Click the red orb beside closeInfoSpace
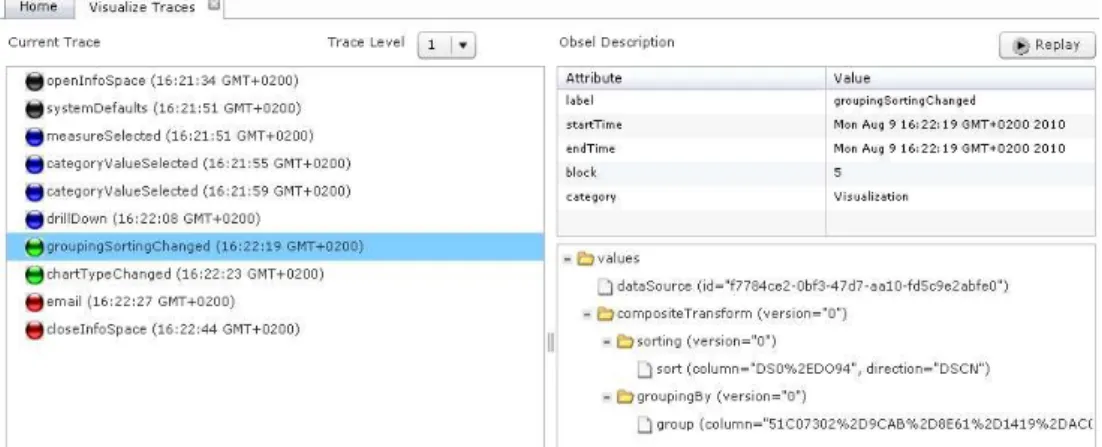Viewport: 1102px width, 447px height. pos(34,330)
